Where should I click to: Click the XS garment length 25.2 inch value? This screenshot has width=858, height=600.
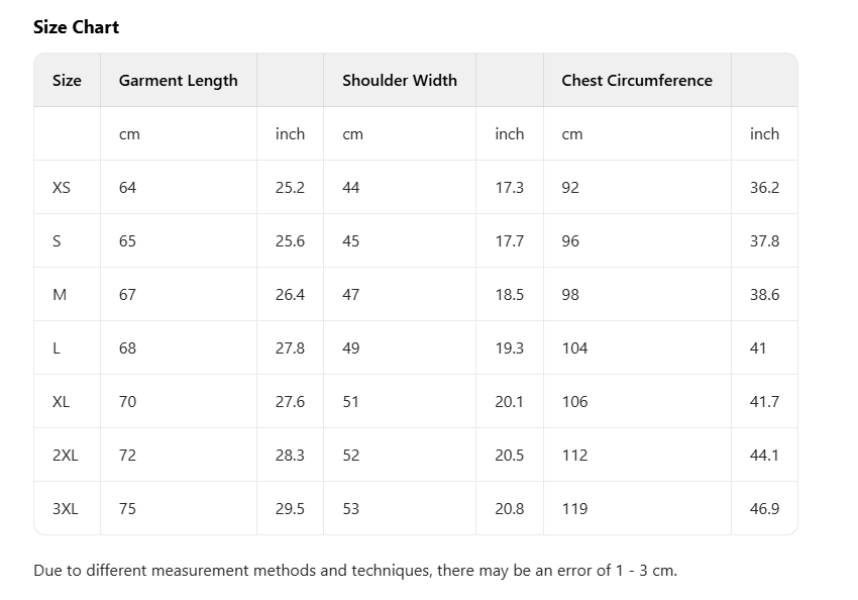pyautogui.click(x=290, y=187)
